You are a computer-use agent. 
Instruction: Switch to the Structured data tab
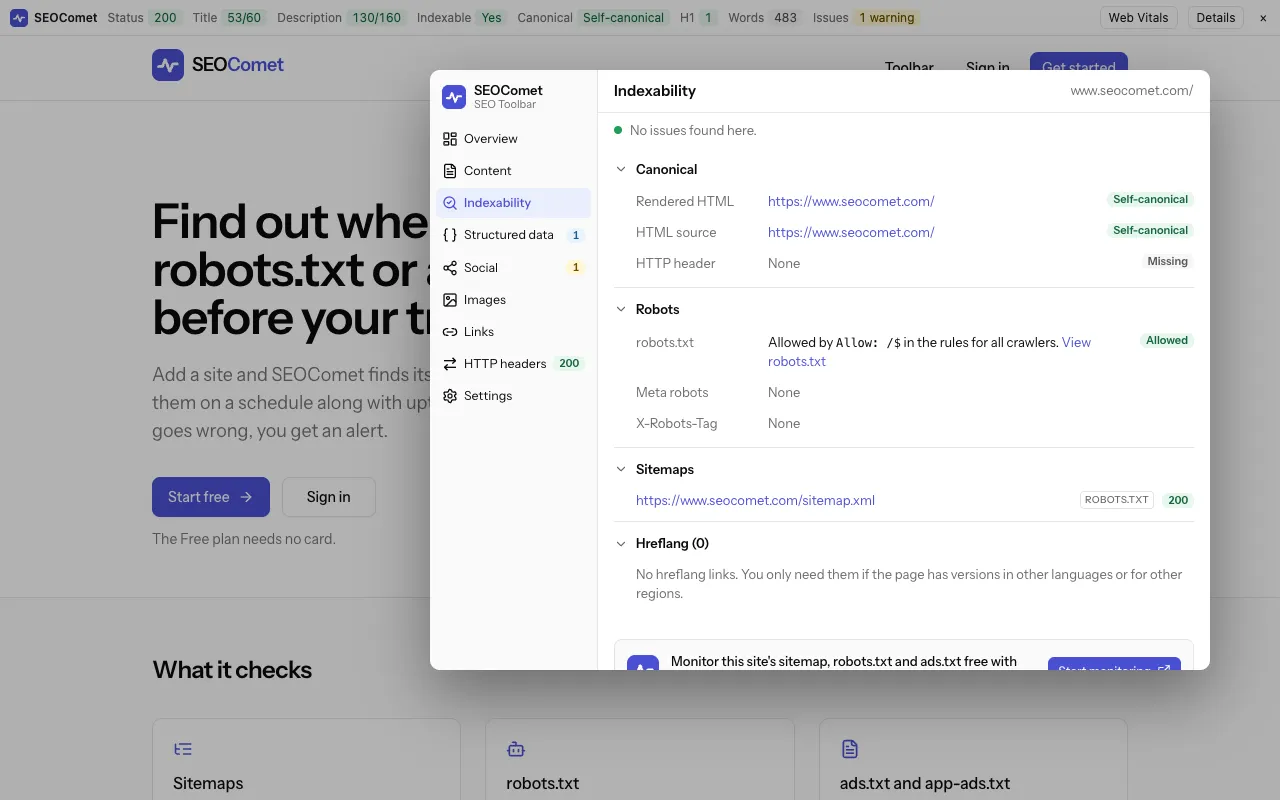pos(513,235)
